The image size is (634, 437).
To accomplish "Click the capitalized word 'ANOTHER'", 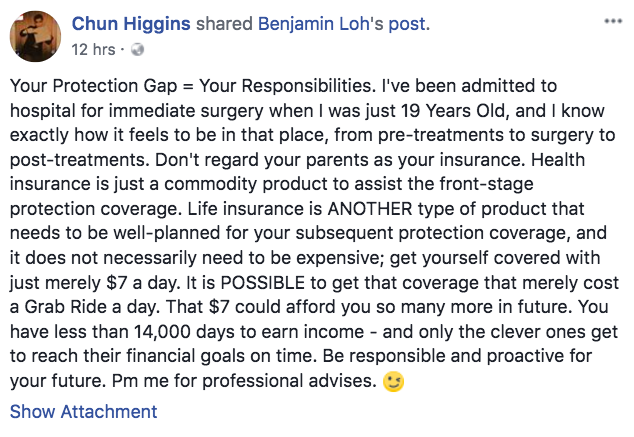I will (x=370, y=209).
